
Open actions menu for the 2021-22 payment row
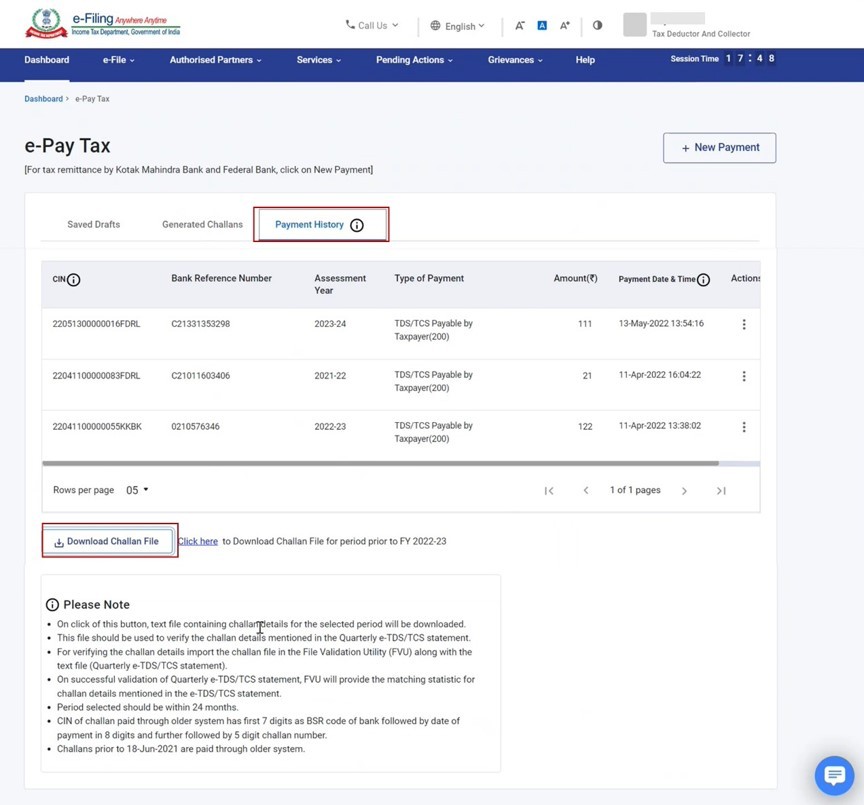pos(743,376)
